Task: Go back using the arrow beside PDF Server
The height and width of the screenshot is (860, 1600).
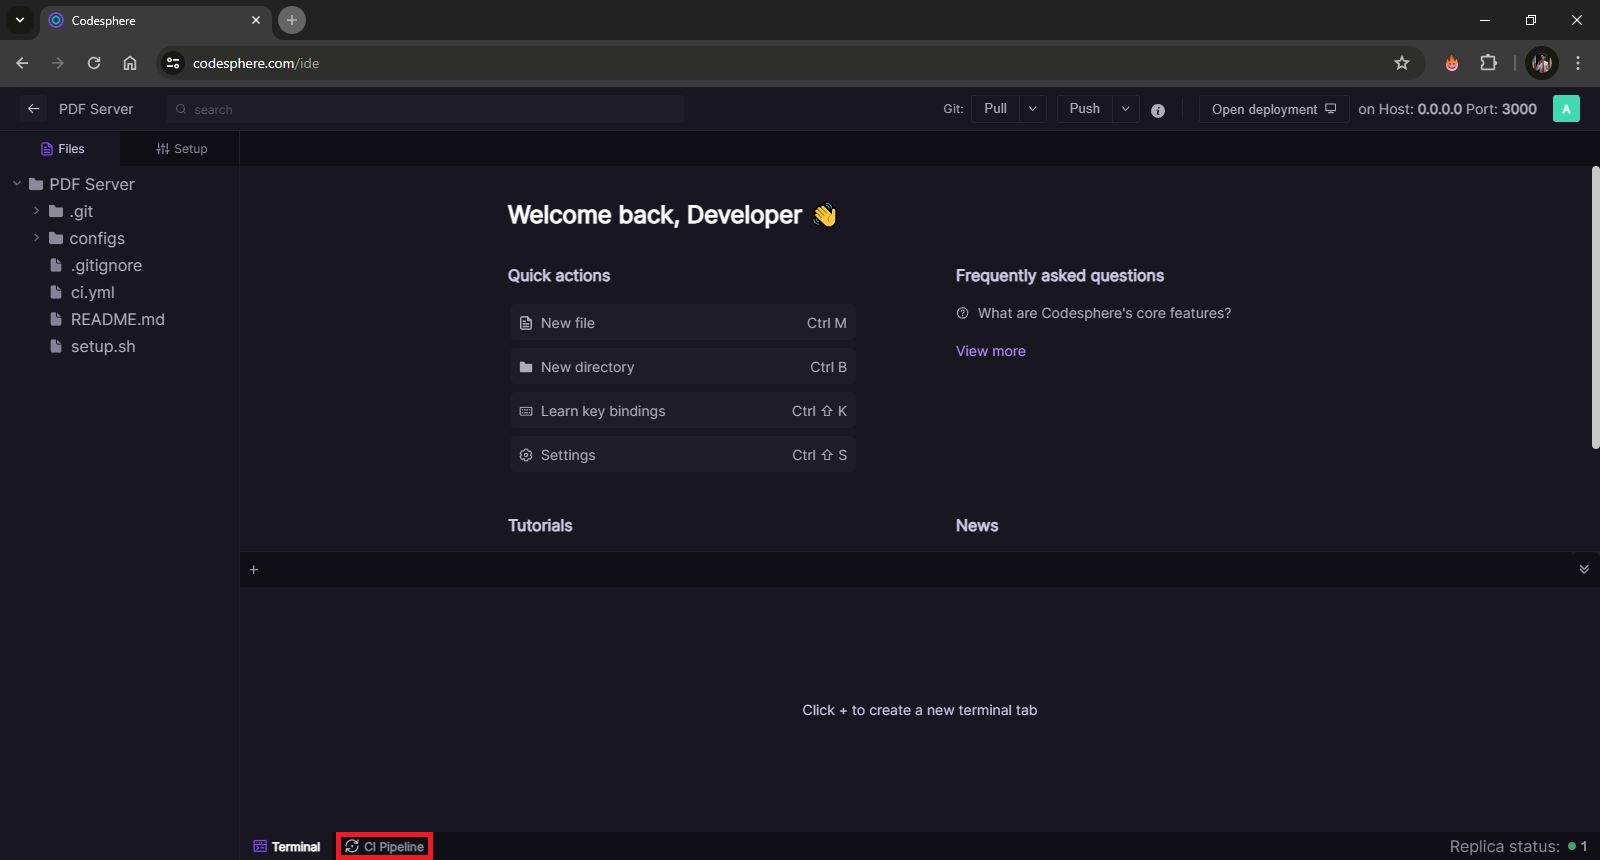Action: click(x=33, y=109)
